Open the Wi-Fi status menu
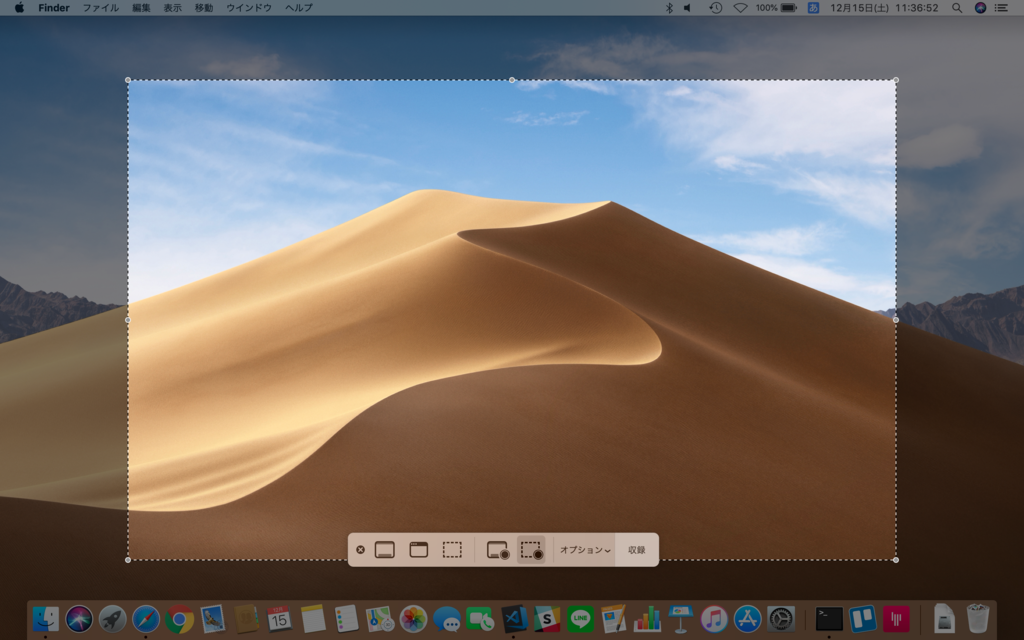 740,8
